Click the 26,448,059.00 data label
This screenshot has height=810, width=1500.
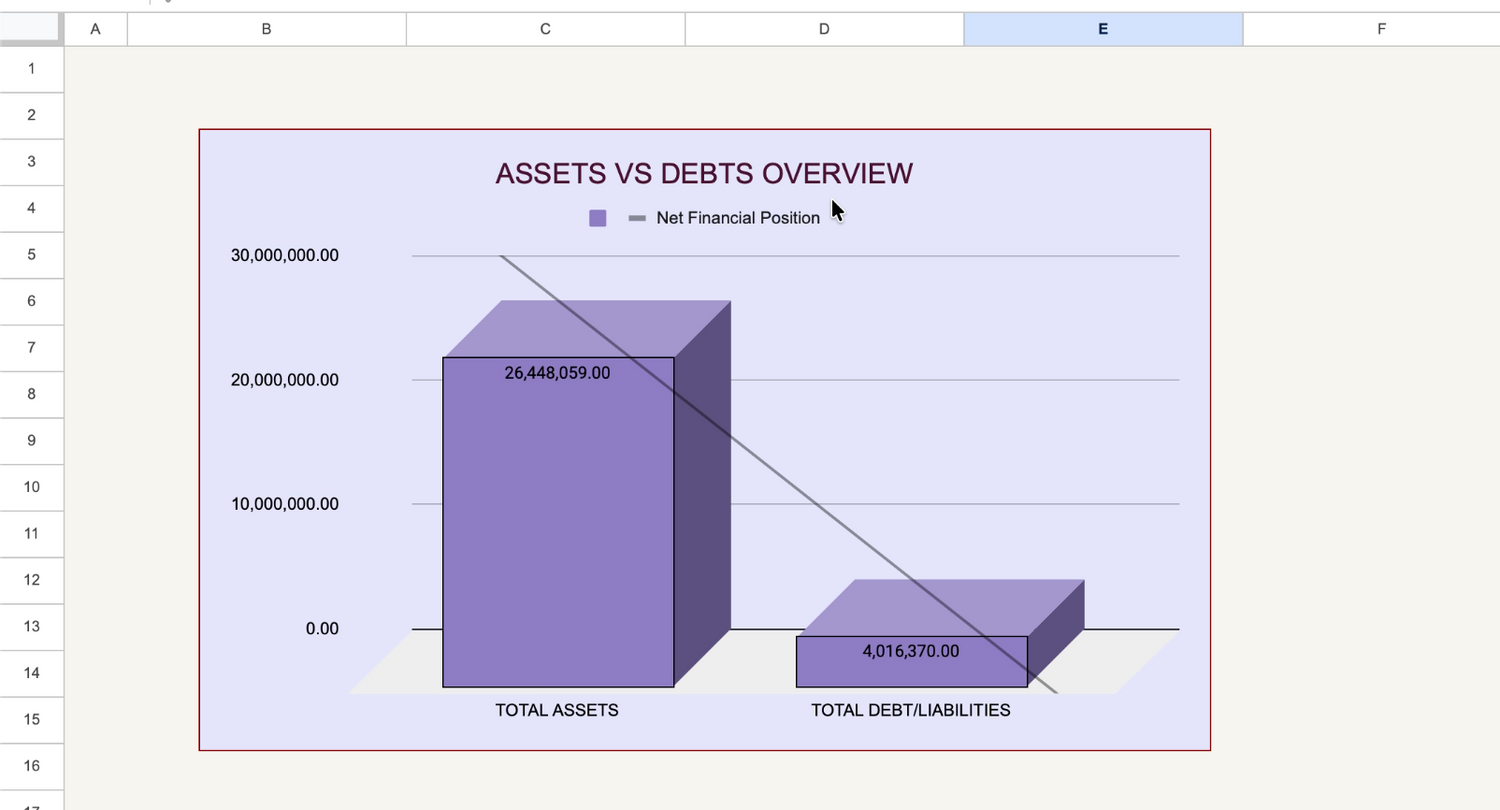(557, 373)
